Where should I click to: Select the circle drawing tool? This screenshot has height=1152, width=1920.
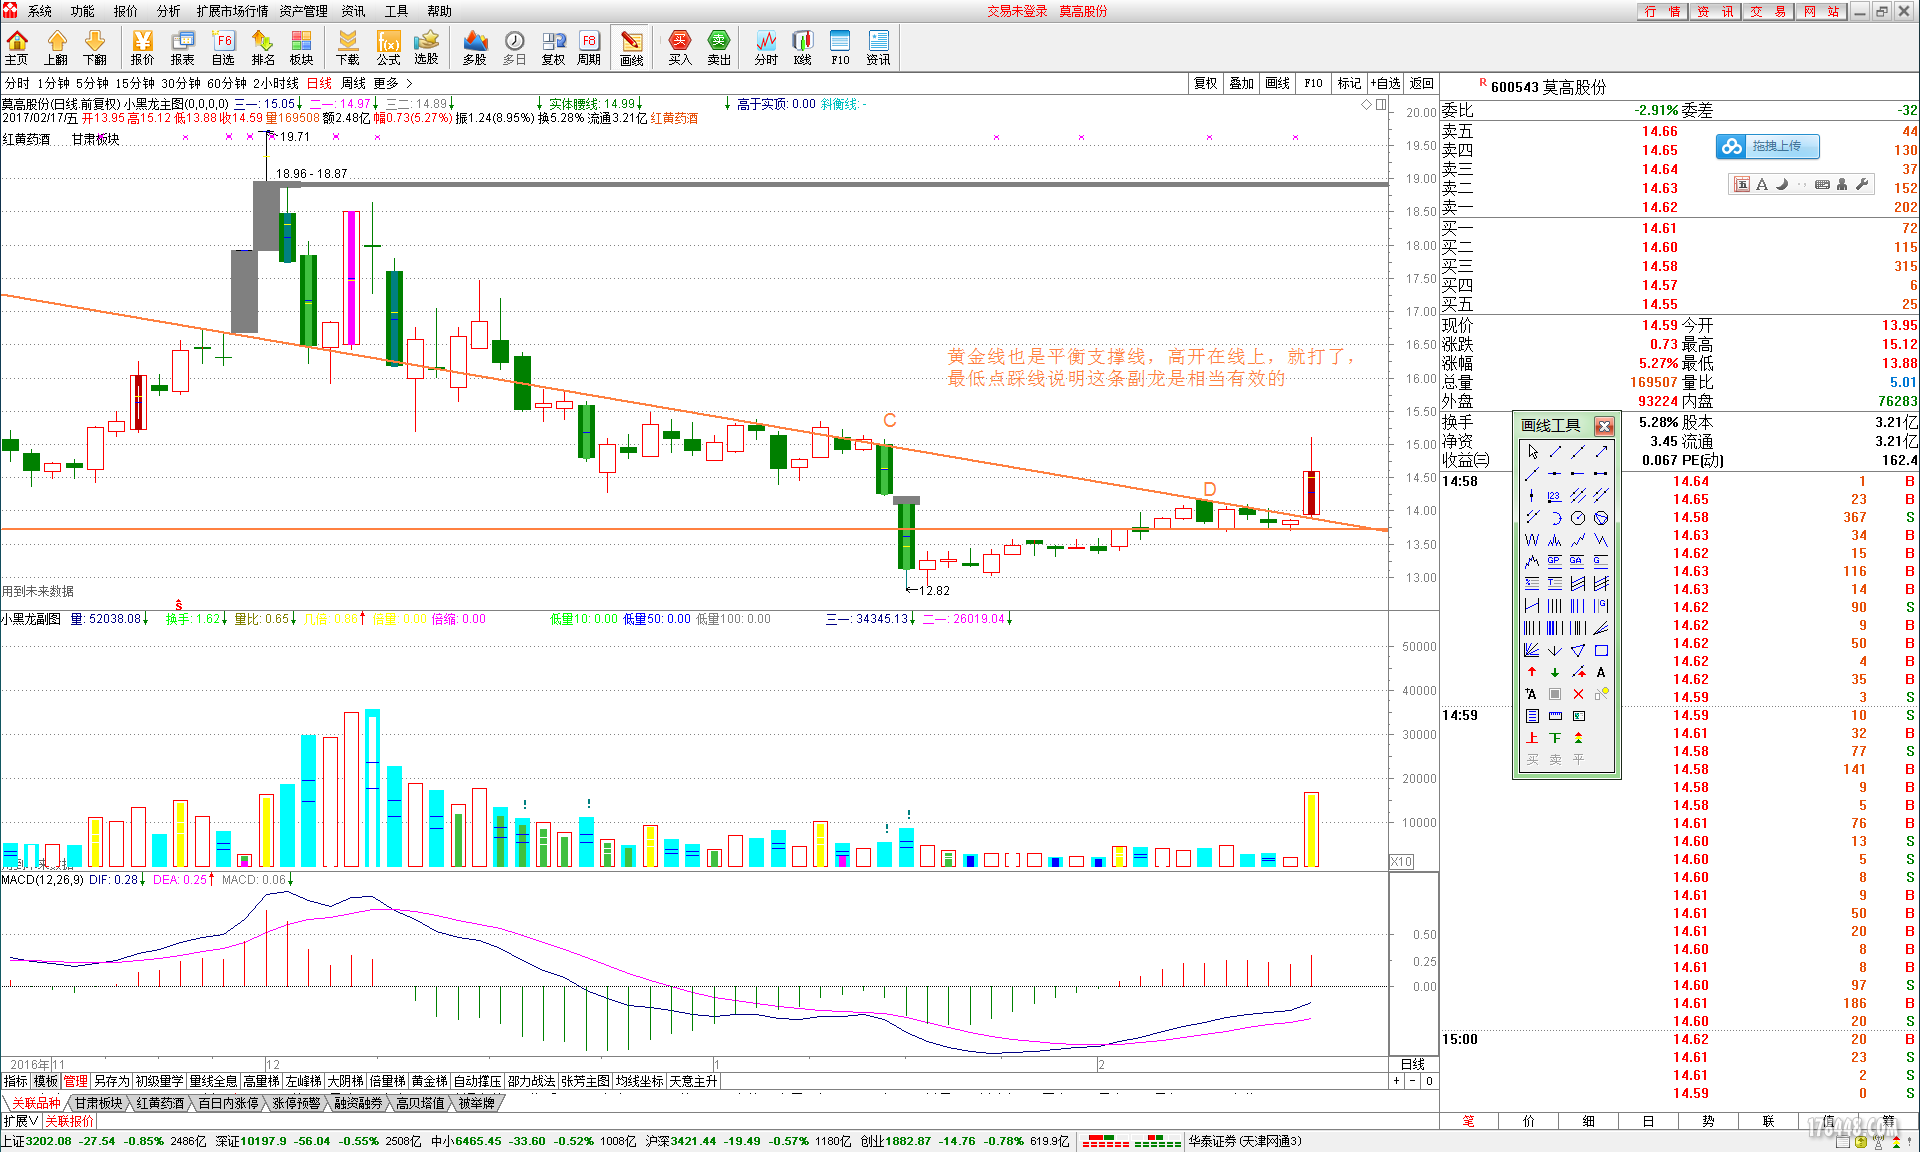pos(1578,518)
